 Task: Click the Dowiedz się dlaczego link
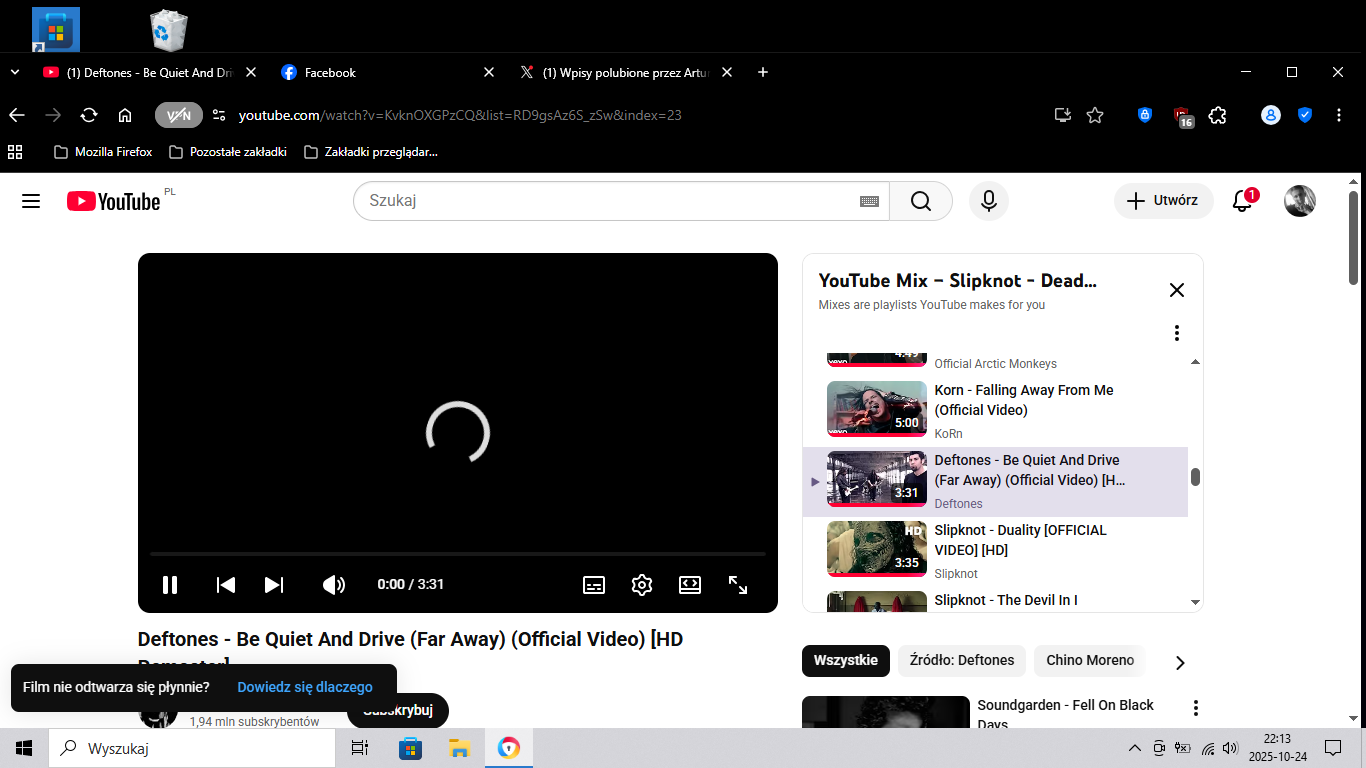(x=305, y=687)
